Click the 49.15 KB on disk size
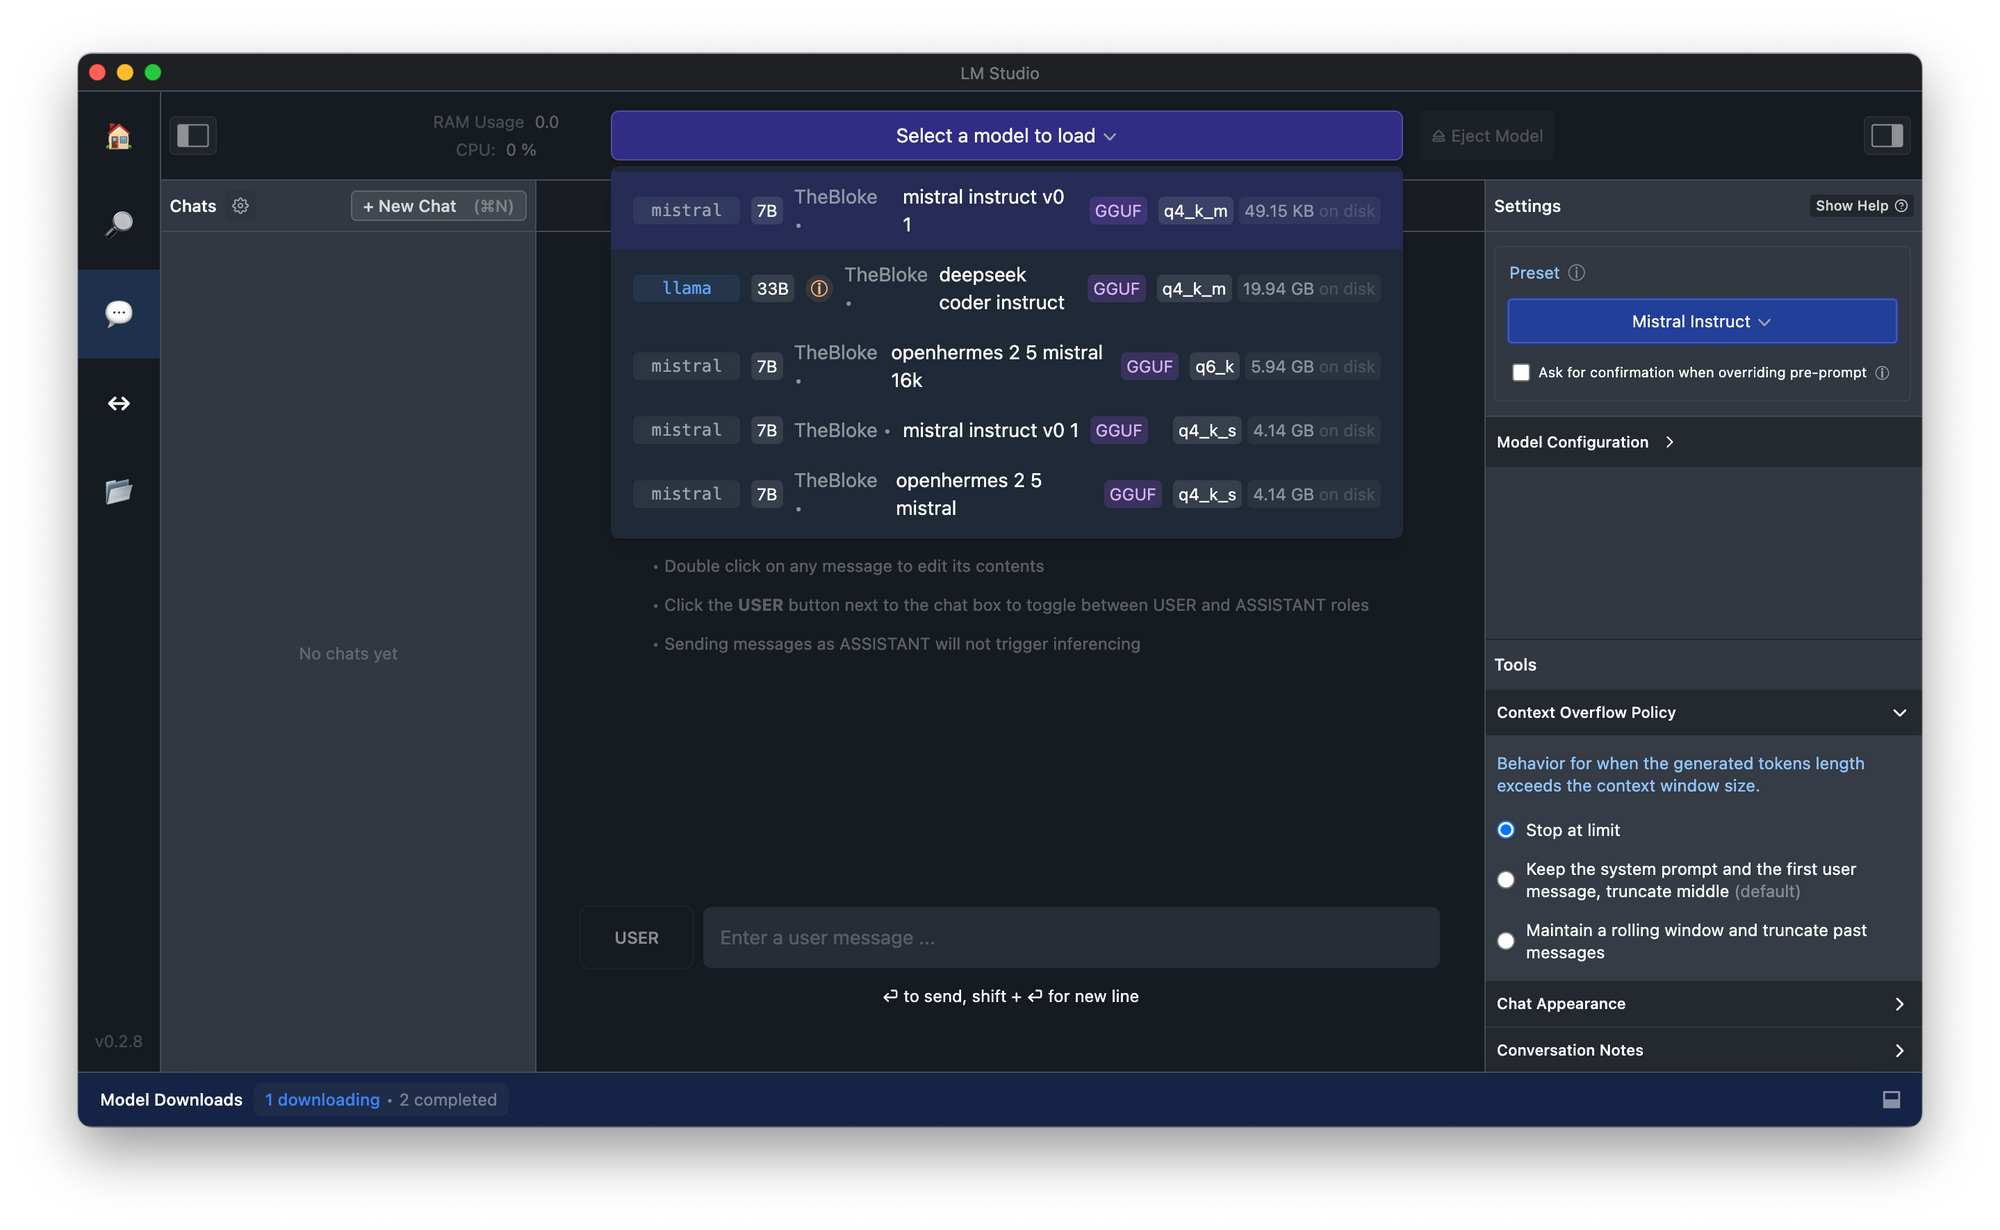Viewport: 2000px width, 1230px height. [x=1309, y=211]
